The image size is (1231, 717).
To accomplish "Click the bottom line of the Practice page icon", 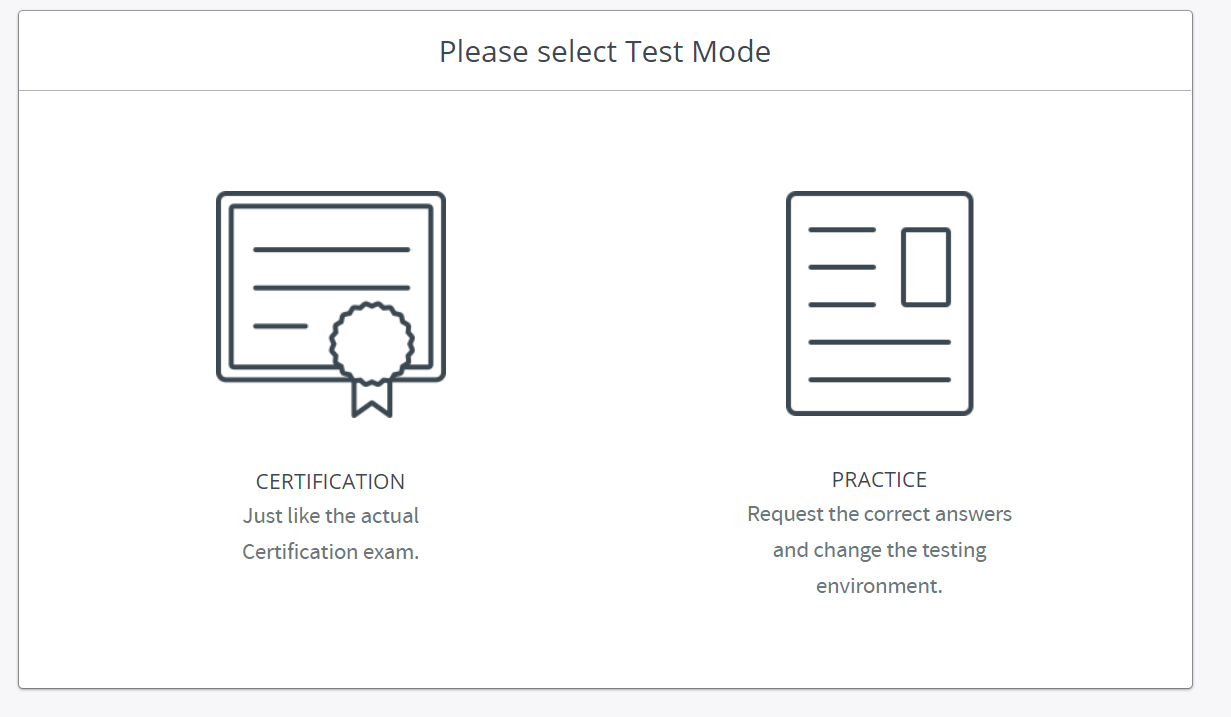I will 879,379.
